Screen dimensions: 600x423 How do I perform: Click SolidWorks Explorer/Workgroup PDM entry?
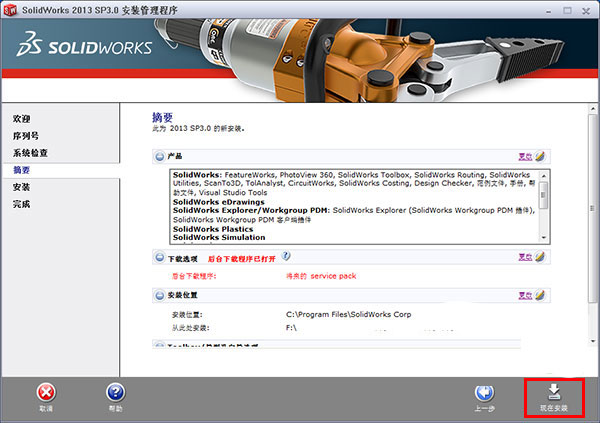250,210
